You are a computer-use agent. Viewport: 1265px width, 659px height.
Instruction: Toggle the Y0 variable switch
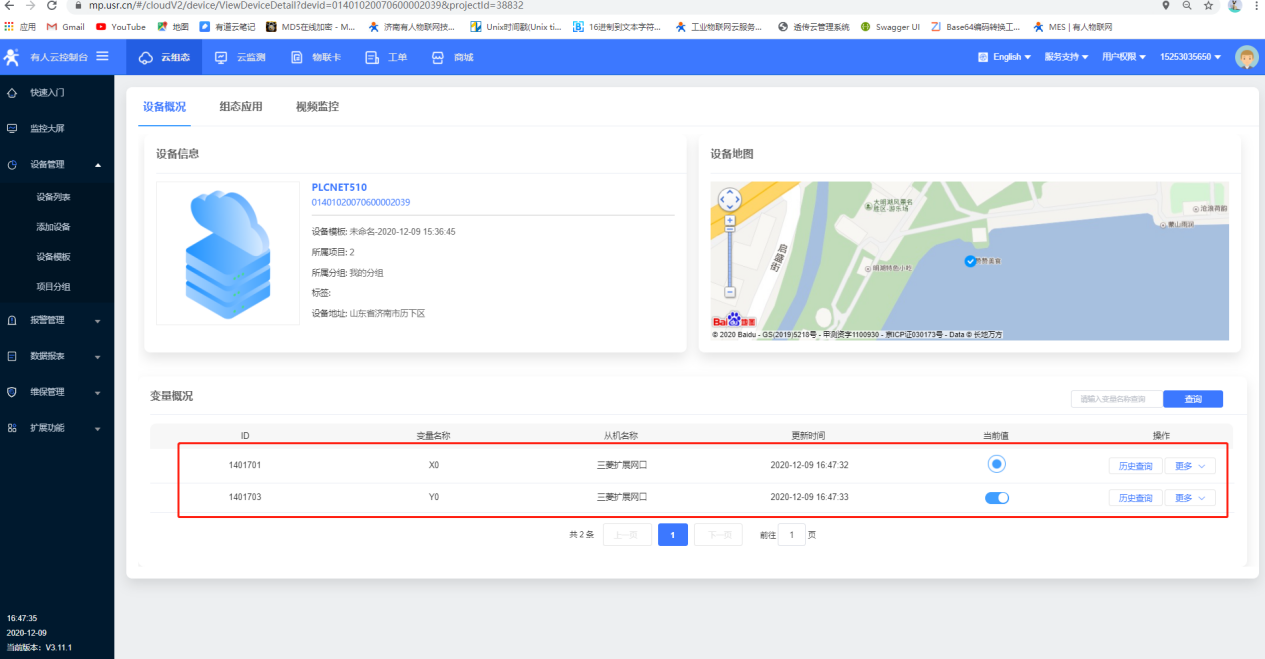[997, 498]
